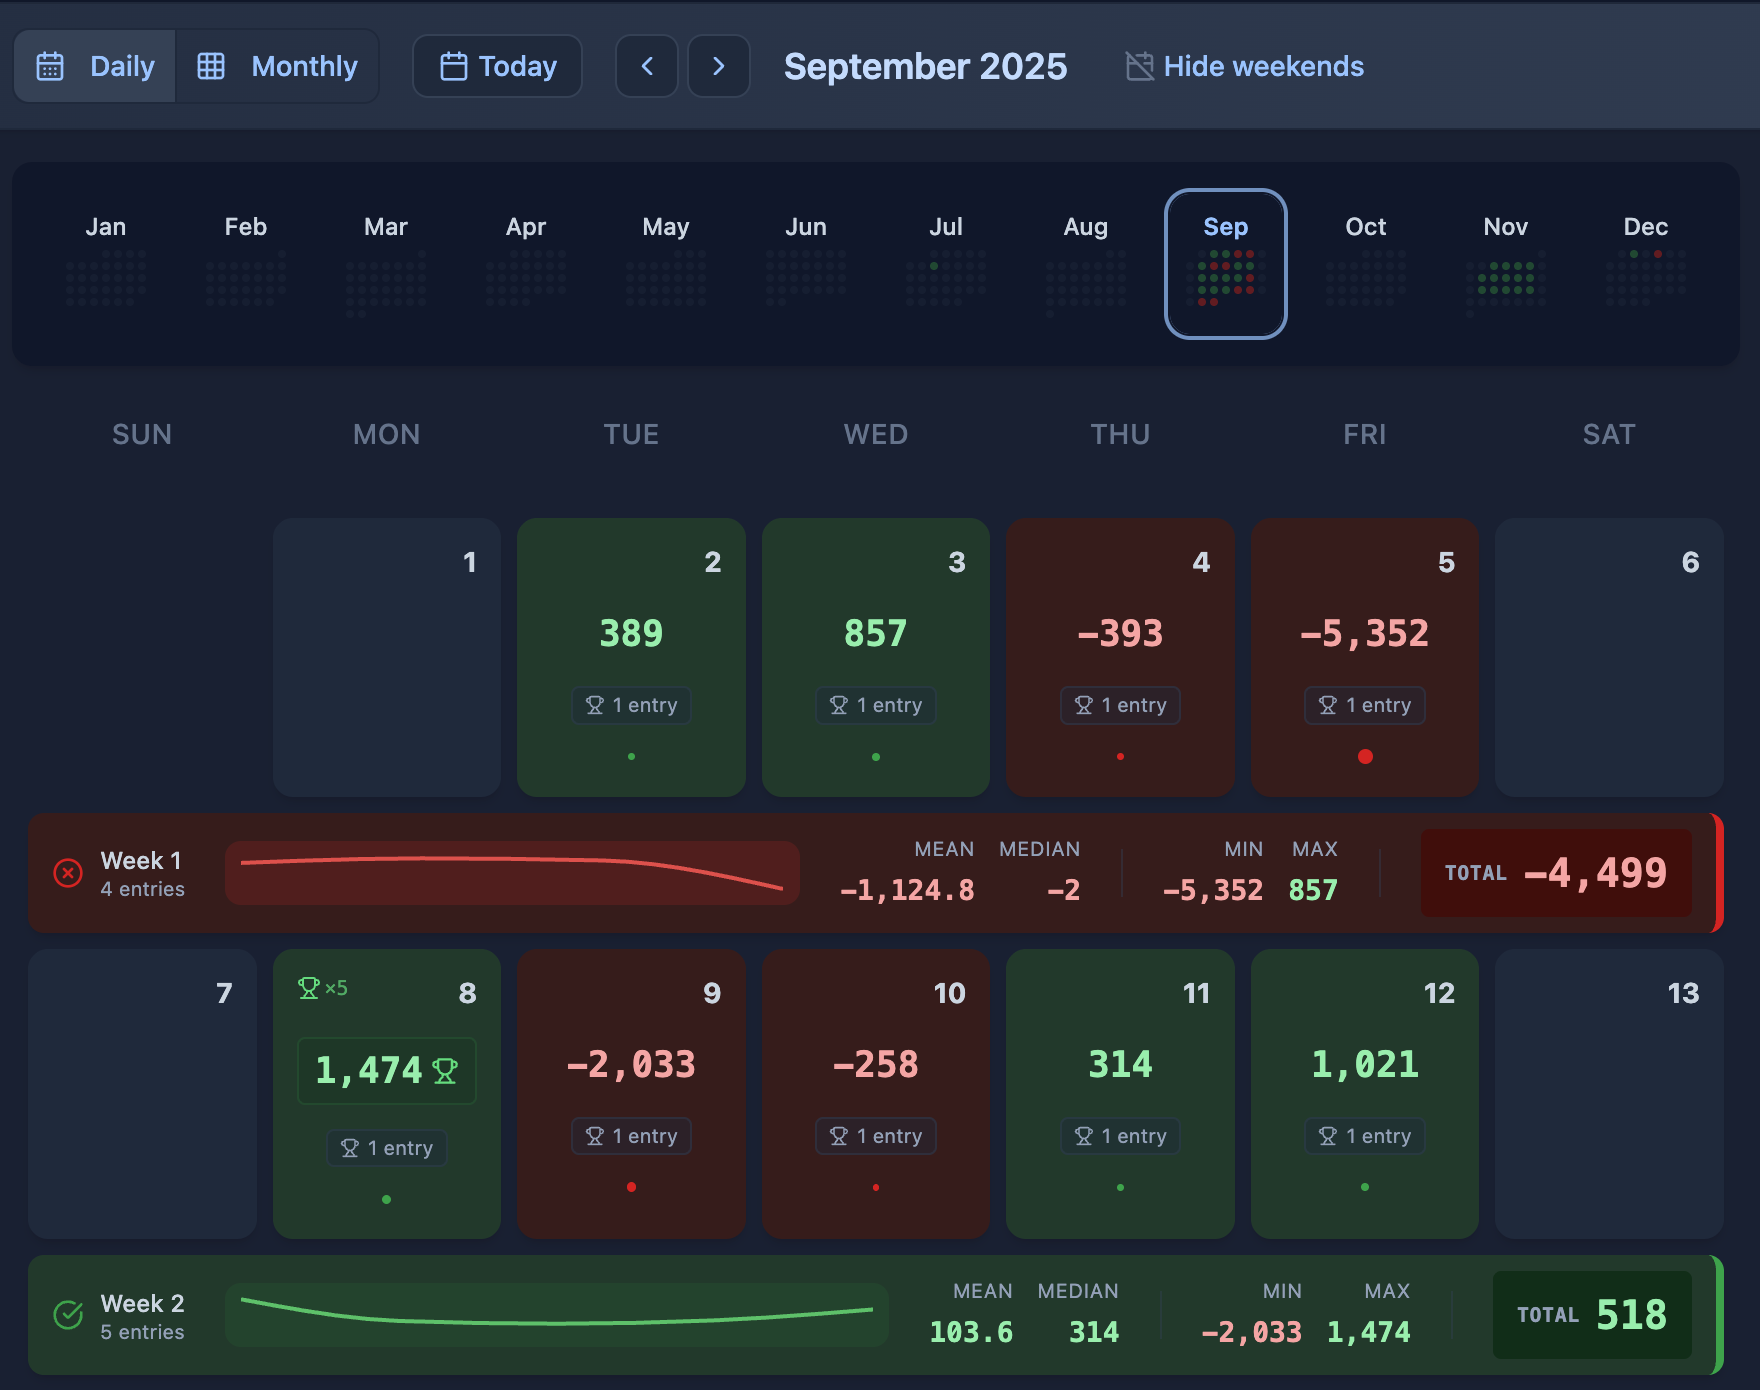Click the Week 1 red sparkline chart
The image size is (1760, 1390).
[512, 873]
